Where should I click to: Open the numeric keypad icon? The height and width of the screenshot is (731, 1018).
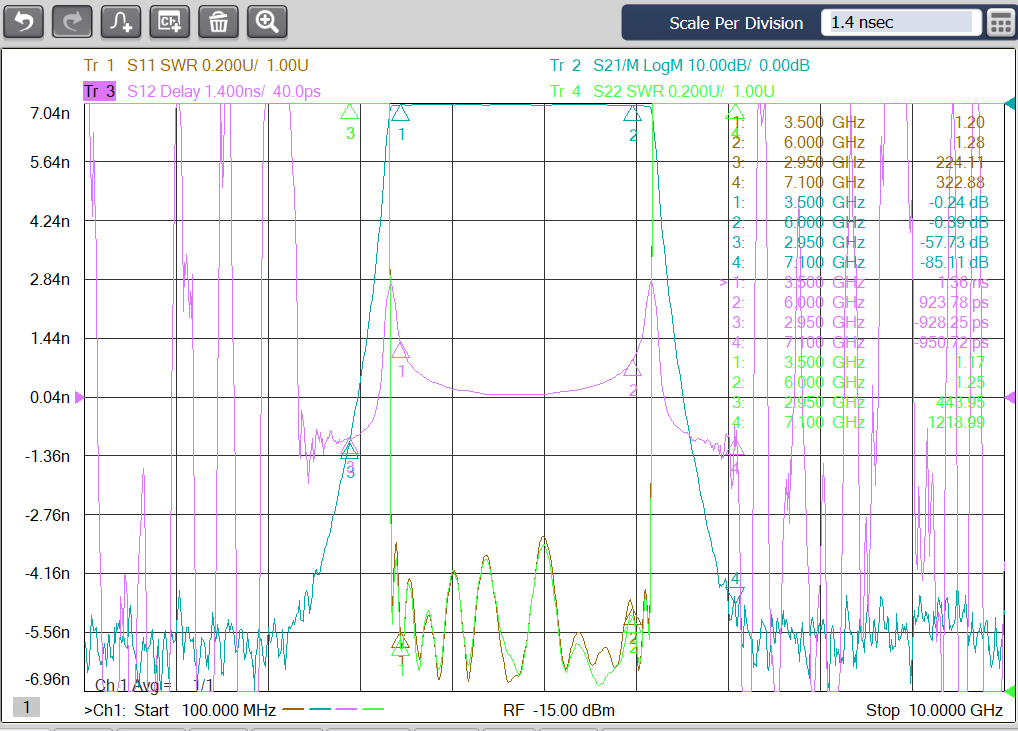(x=1000, y=23)
